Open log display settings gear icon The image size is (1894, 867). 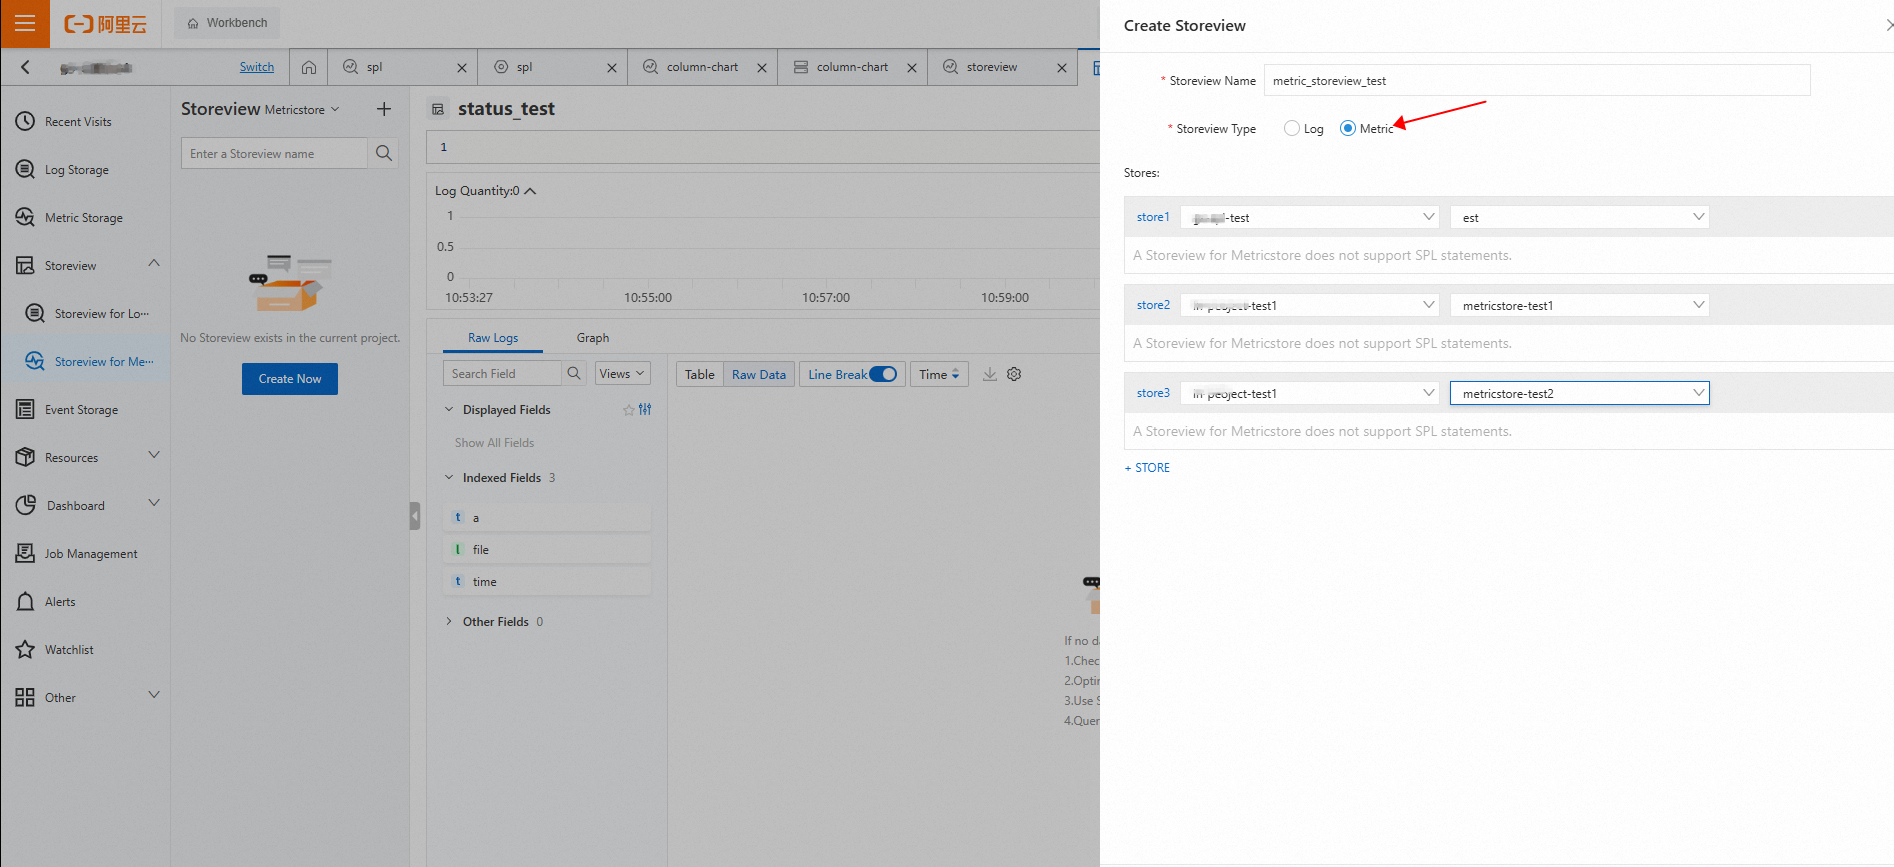click(1014, 374)
